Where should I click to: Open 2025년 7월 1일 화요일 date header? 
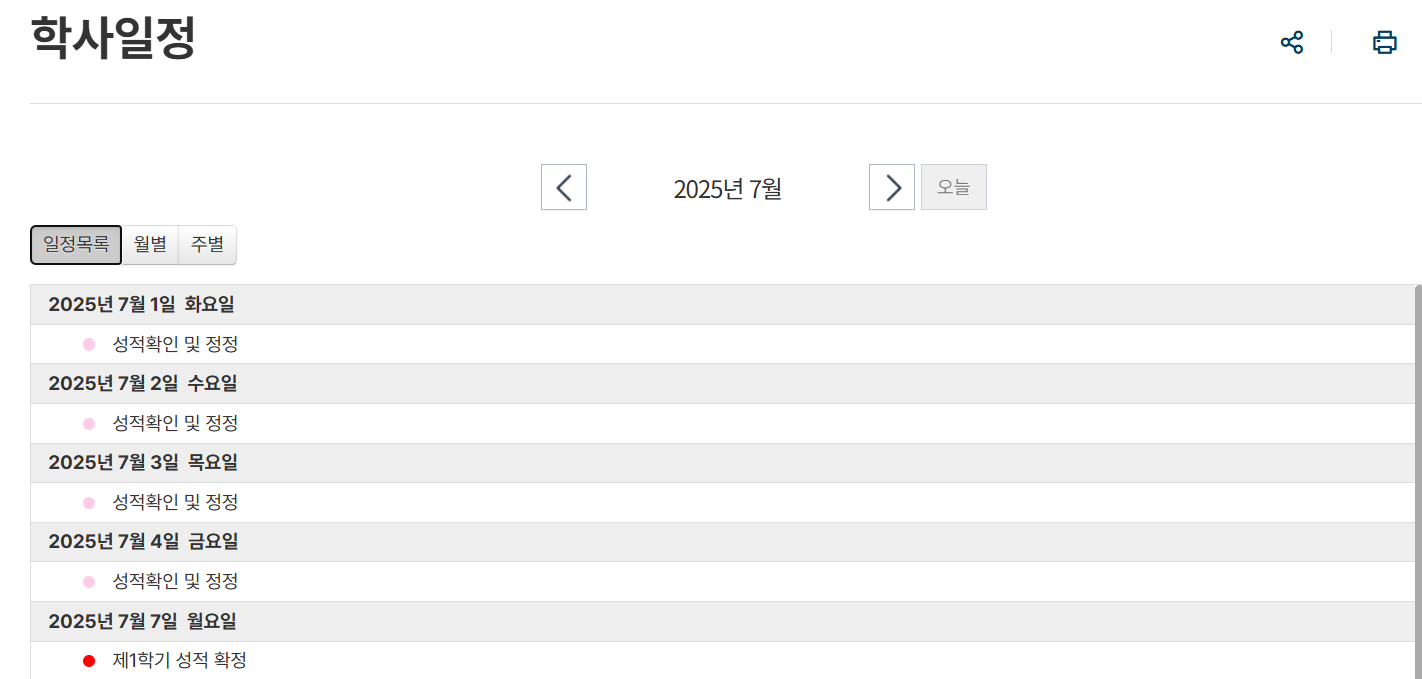[141, 304]
